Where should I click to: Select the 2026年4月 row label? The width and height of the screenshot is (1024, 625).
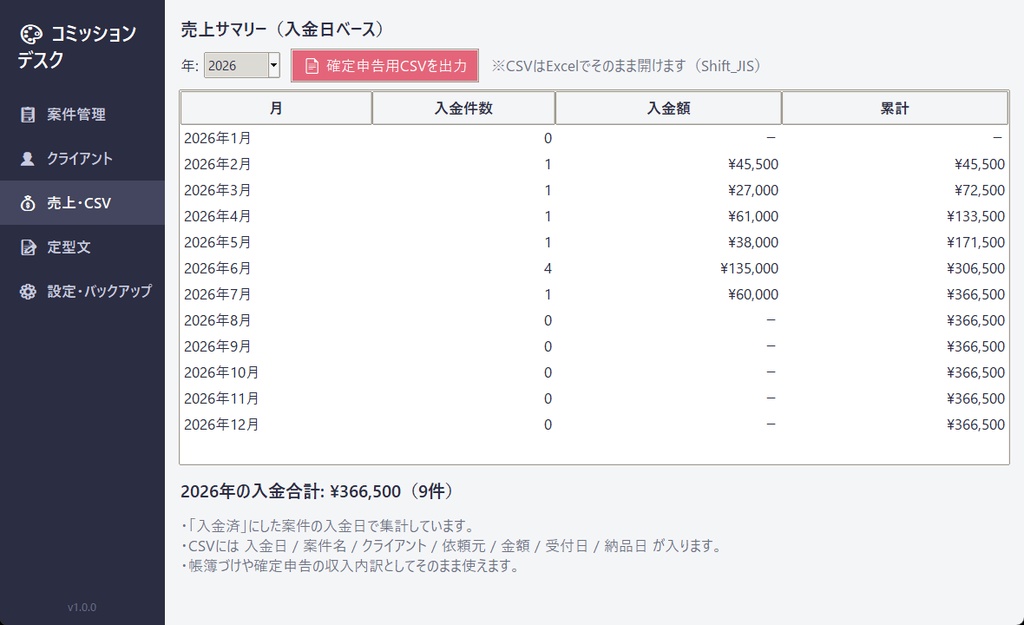(x=217, y=216)
